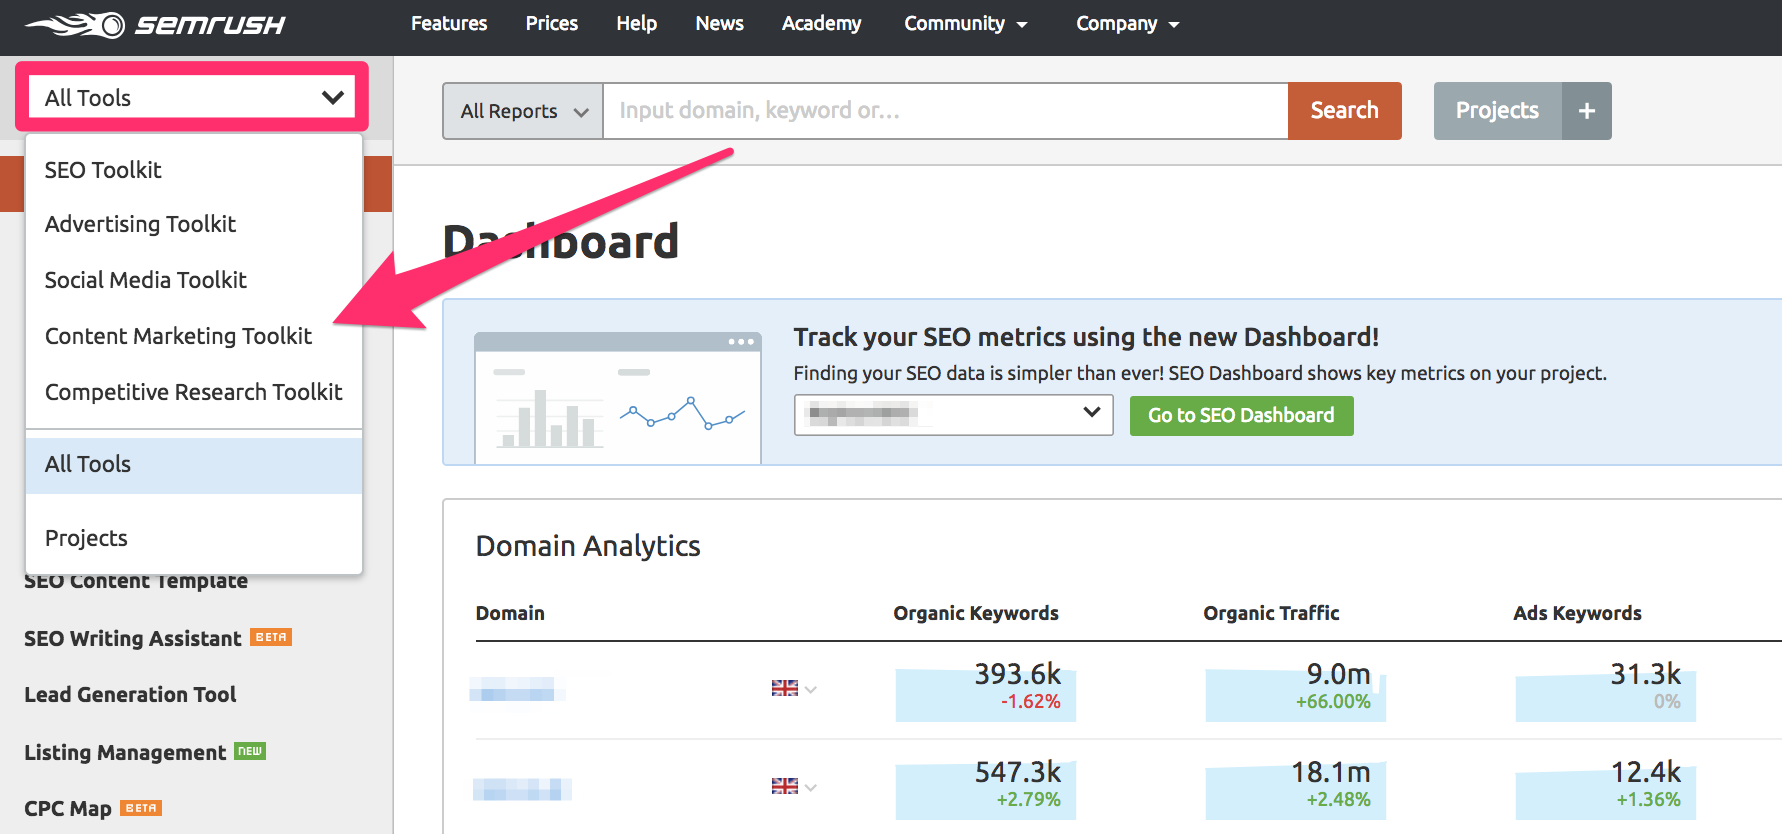Image resolution: width=1782 pixels, height=834 pixels.
Task: Click the Domain Analytics heading
Action: (x=588, y=546)
